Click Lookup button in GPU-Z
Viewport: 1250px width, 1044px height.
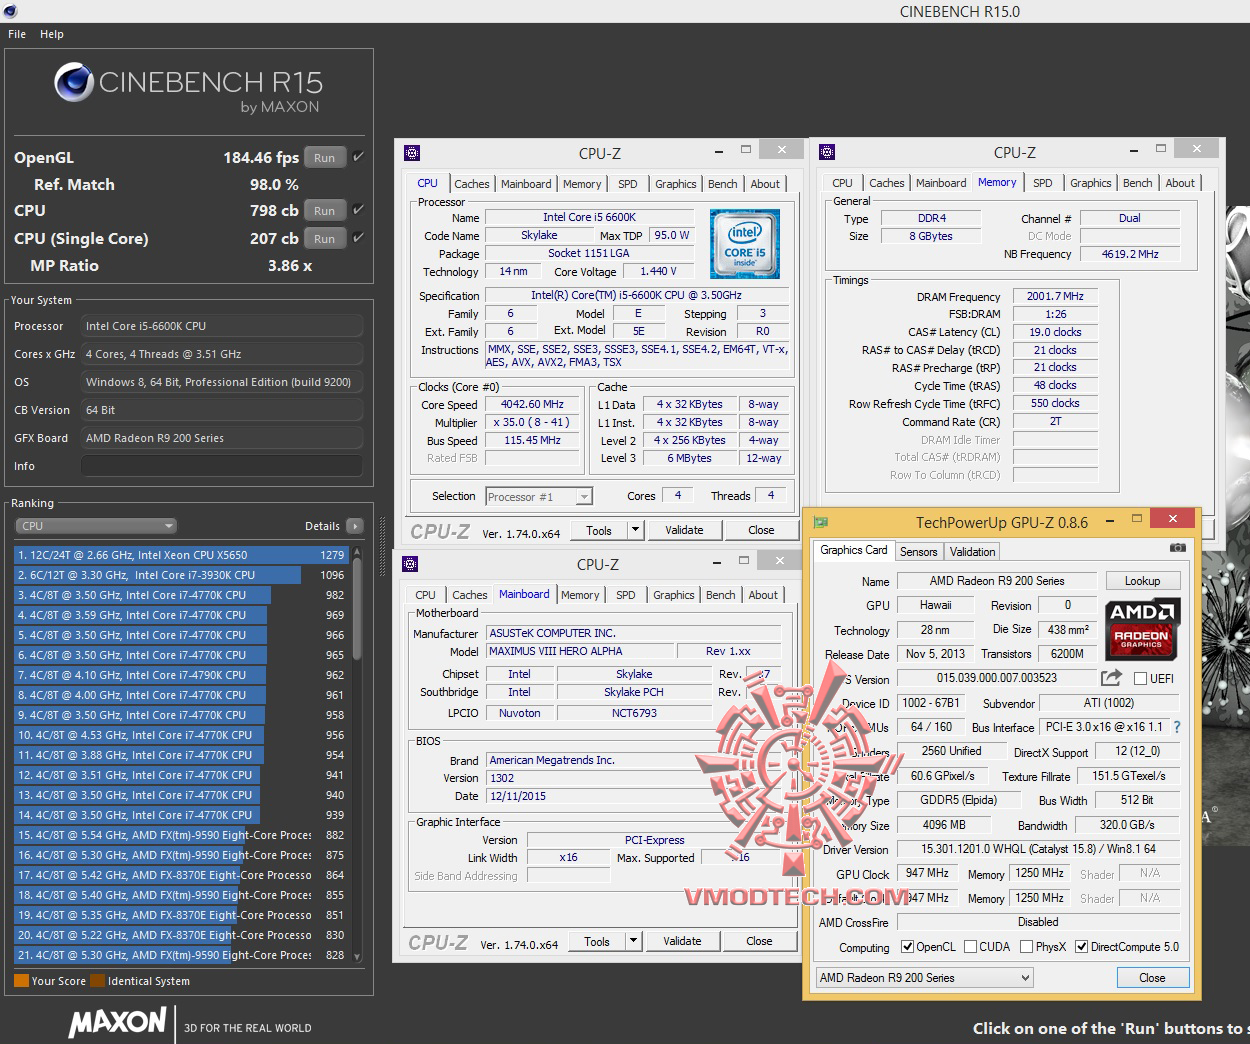click(x=1142, y=581)
